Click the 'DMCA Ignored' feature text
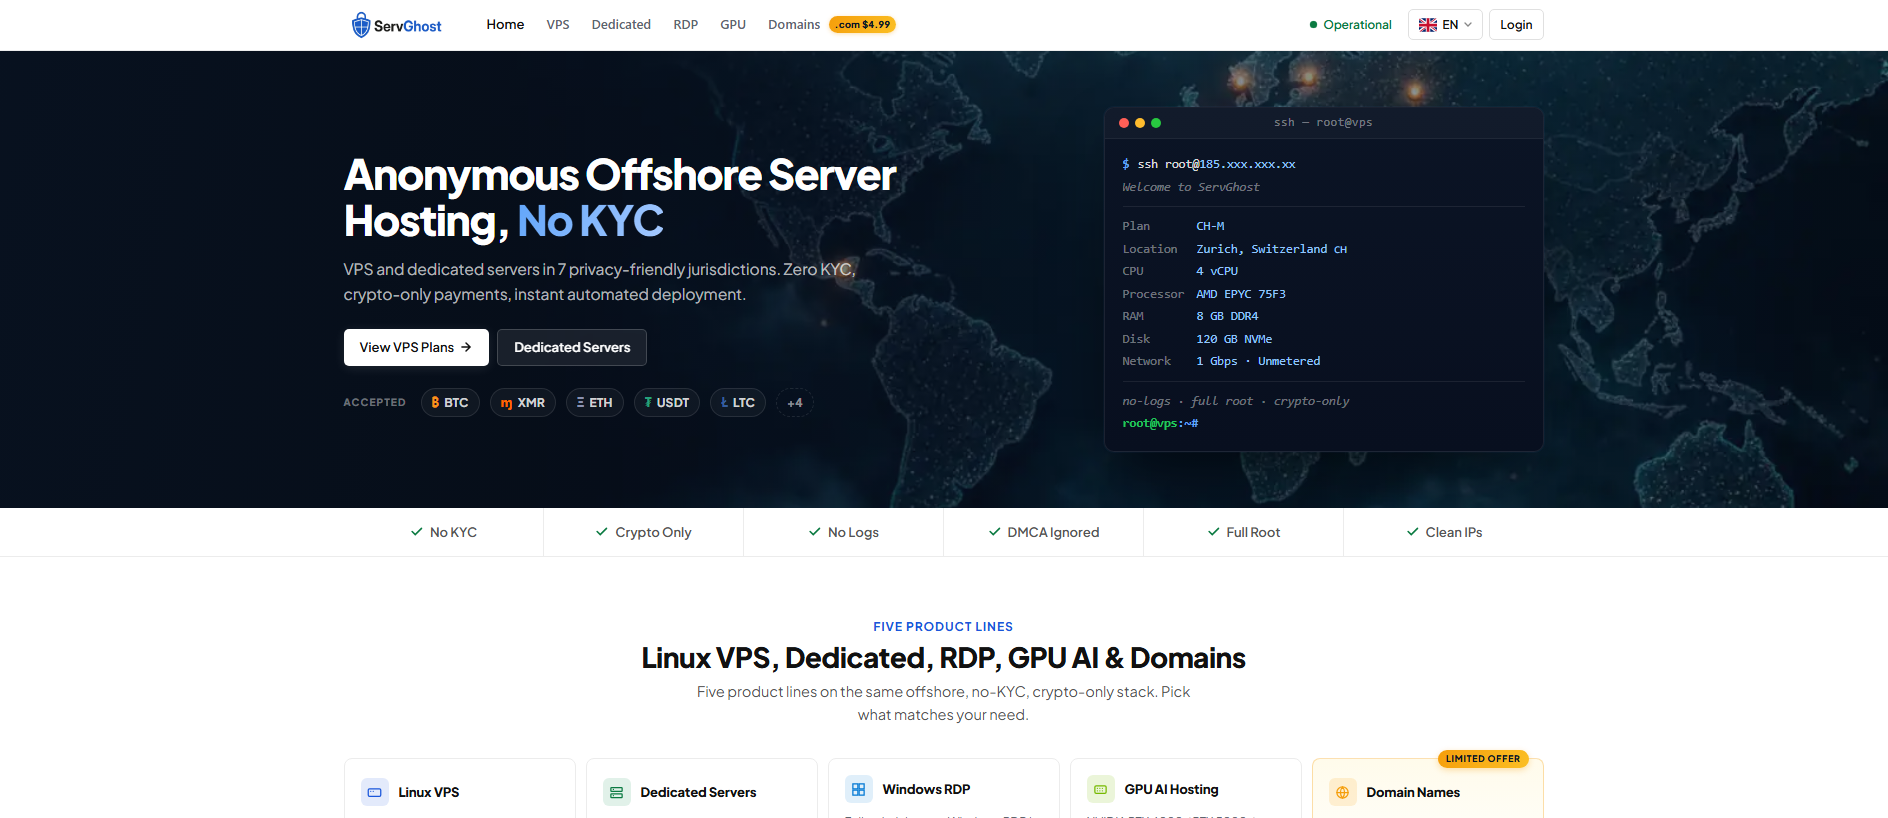1888x818 pixels. (1053, 532)
